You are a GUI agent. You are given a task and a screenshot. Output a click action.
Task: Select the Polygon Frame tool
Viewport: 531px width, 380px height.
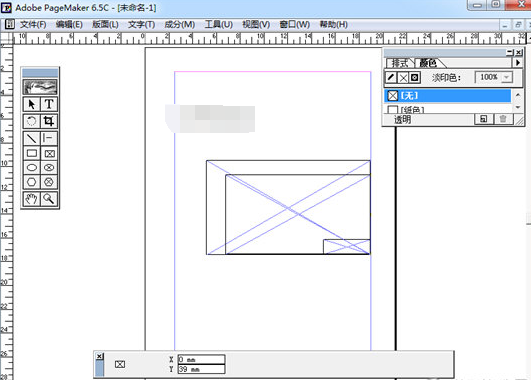[x=49, y=182]
